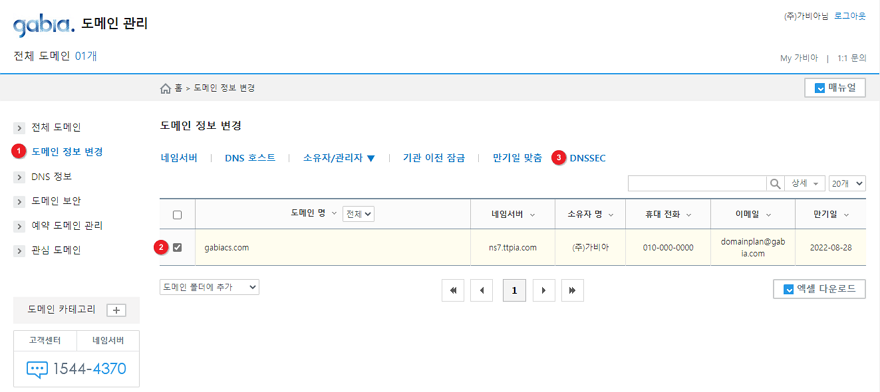Click the 엑셀 다운로드 button
Viewport: 880px width, 392px height.
click(819, 289)
